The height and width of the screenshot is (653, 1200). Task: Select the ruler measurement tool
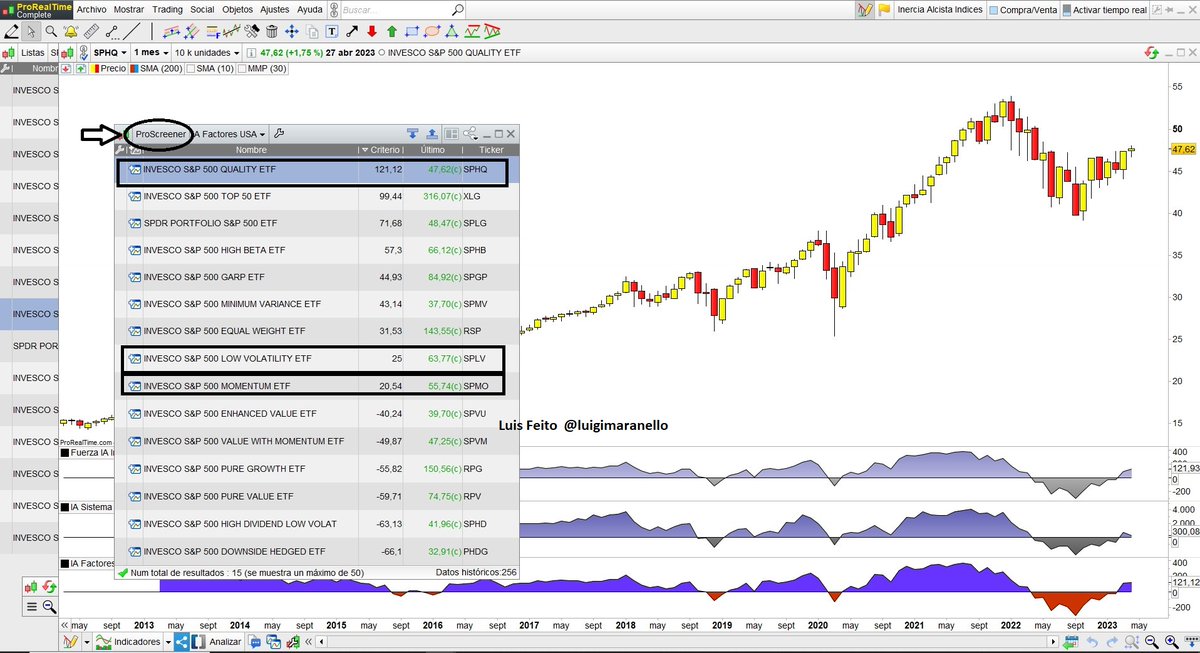[91, 32]
